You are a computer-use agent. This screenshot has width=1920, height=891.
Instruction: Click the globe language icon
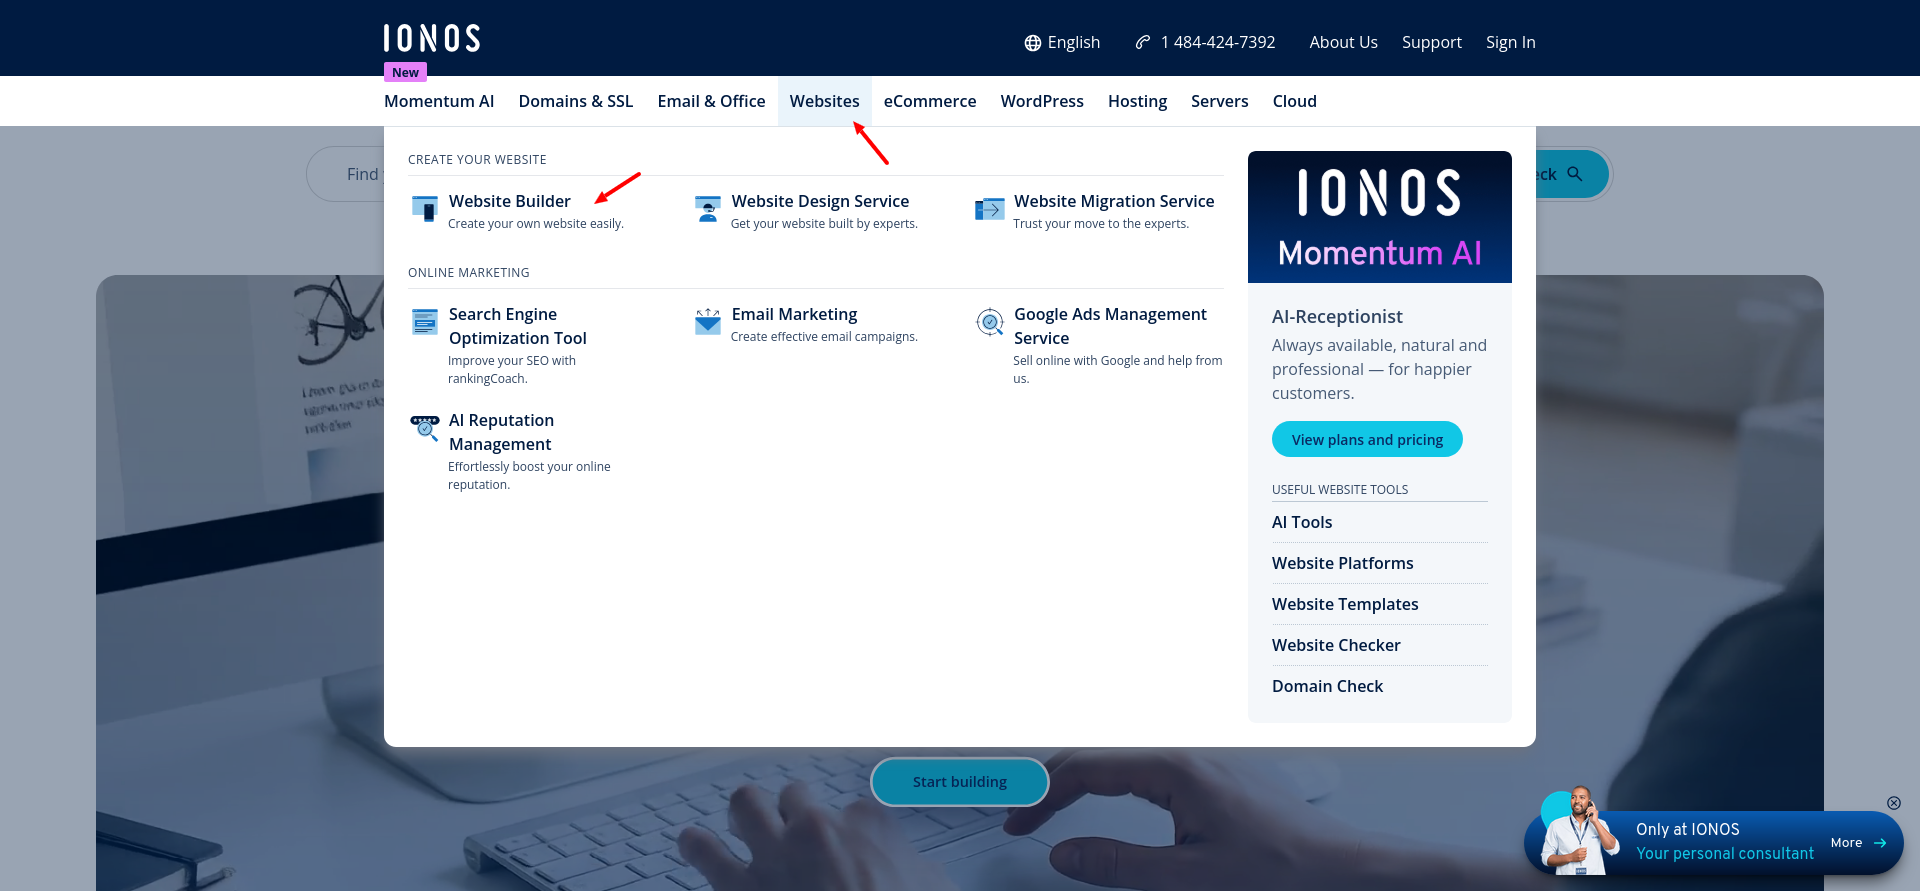(x=1033, y=43)
